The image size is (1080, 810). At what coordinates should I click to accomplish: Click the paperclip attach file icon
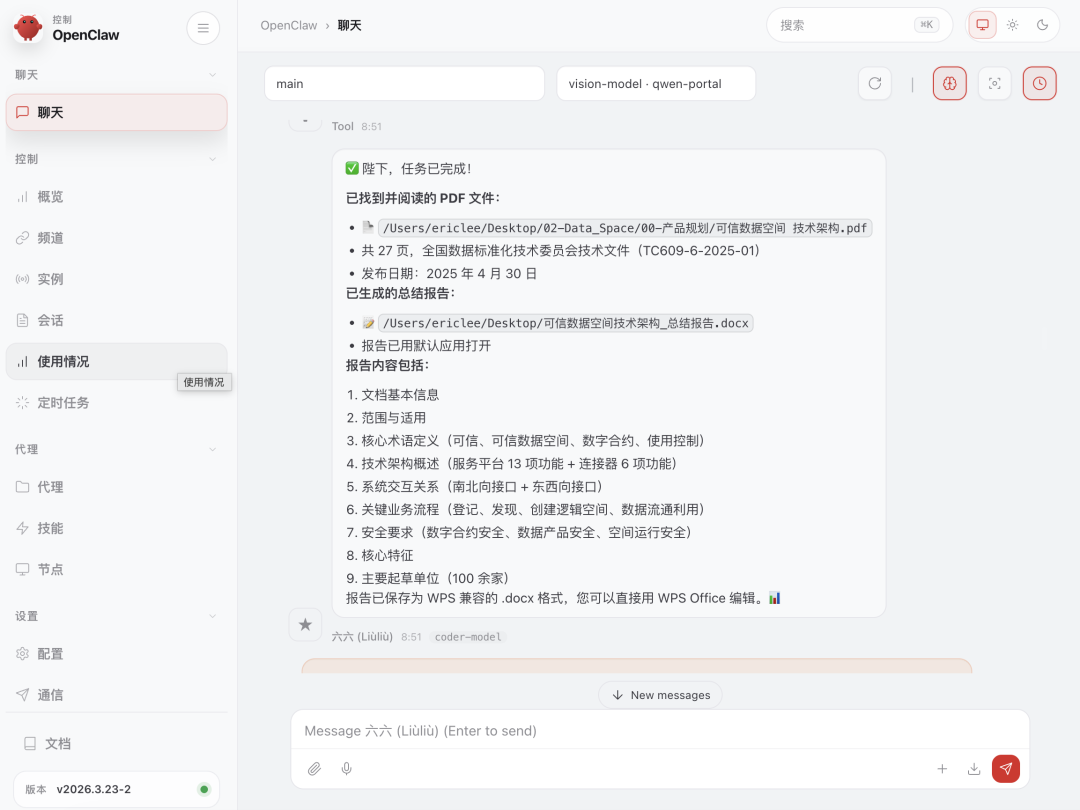click(314, 769)
